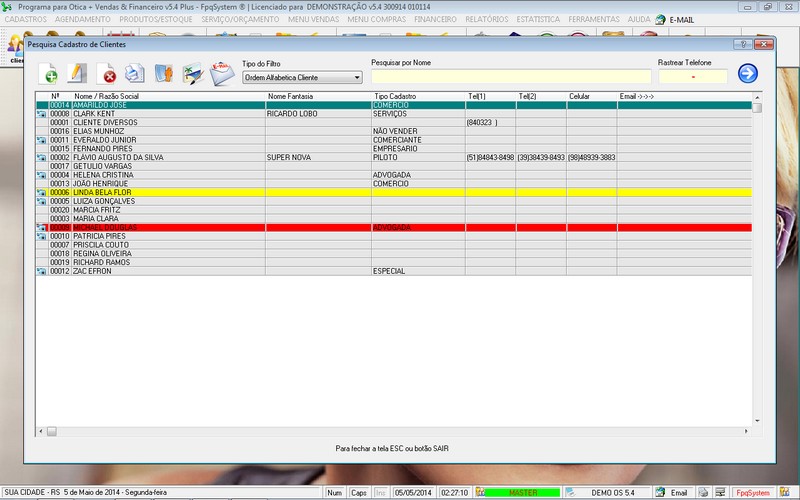
Task: Select the RICHARD RAMOS row
Action: [394, 262]
